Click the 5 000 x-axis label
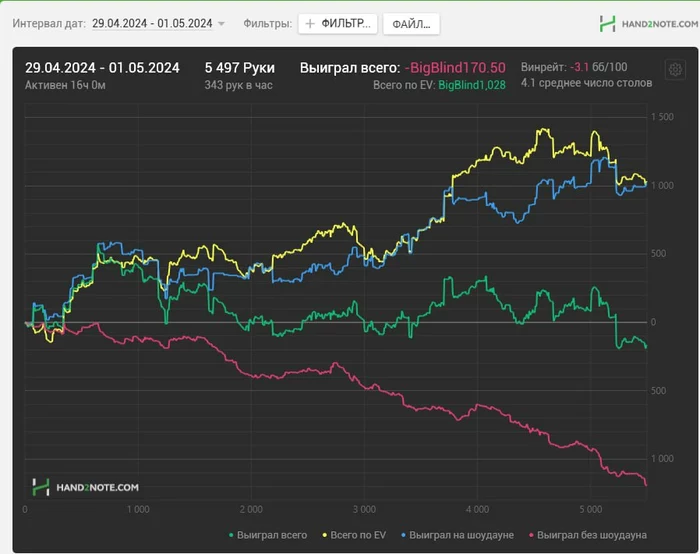Image resolution: width=700 pixels, height=554 pixels. 591,509
